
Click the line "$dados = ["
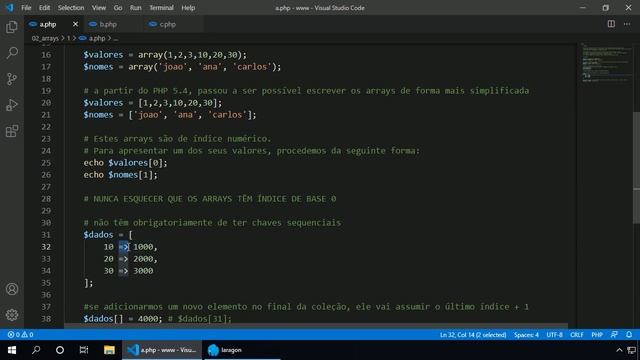[108, 235]
